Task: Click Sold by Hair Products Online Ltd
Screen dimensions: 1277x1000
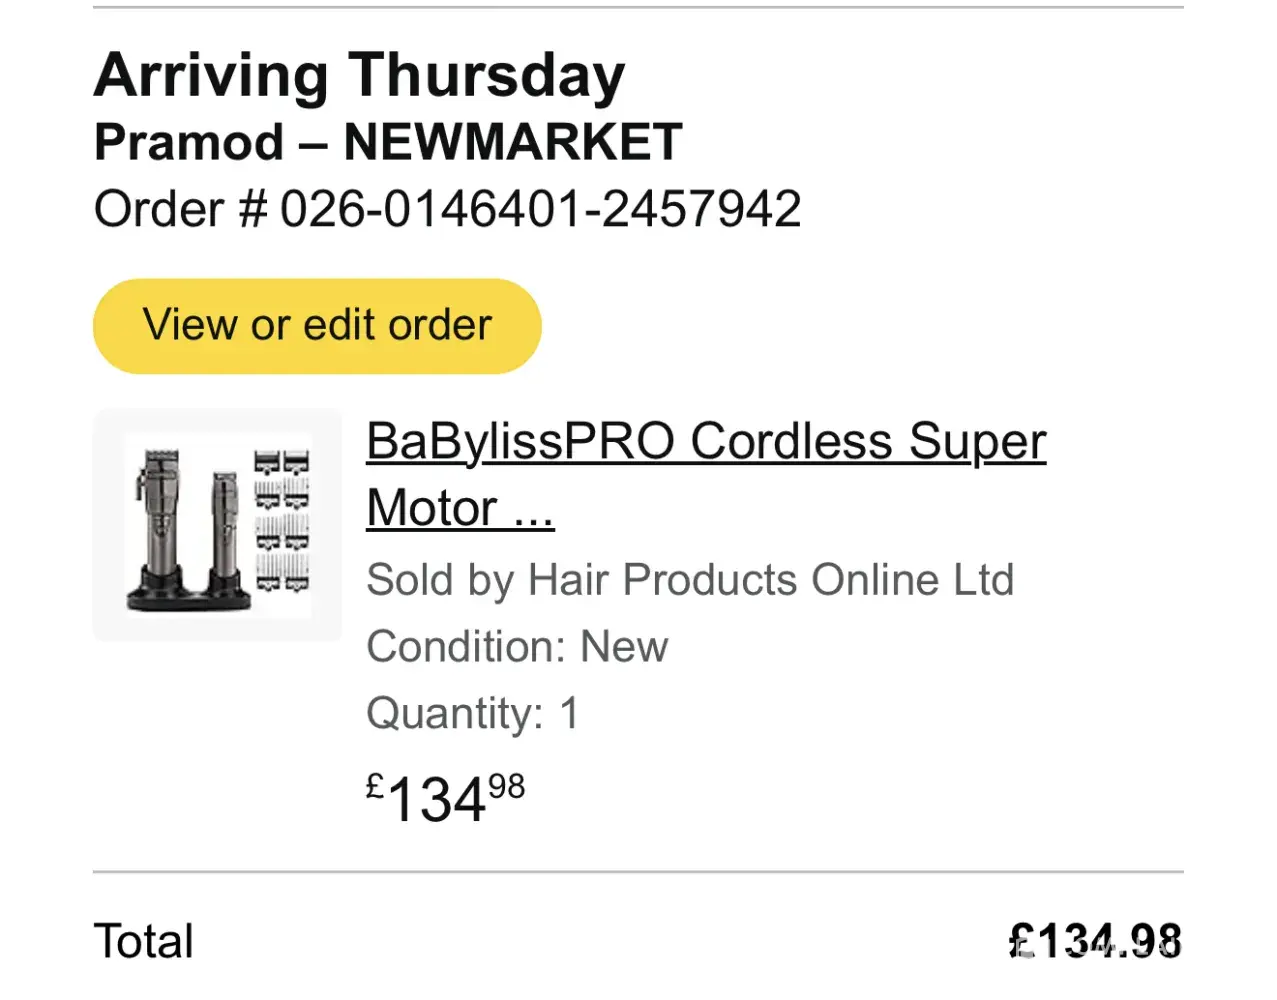Action: pos(690,580)
